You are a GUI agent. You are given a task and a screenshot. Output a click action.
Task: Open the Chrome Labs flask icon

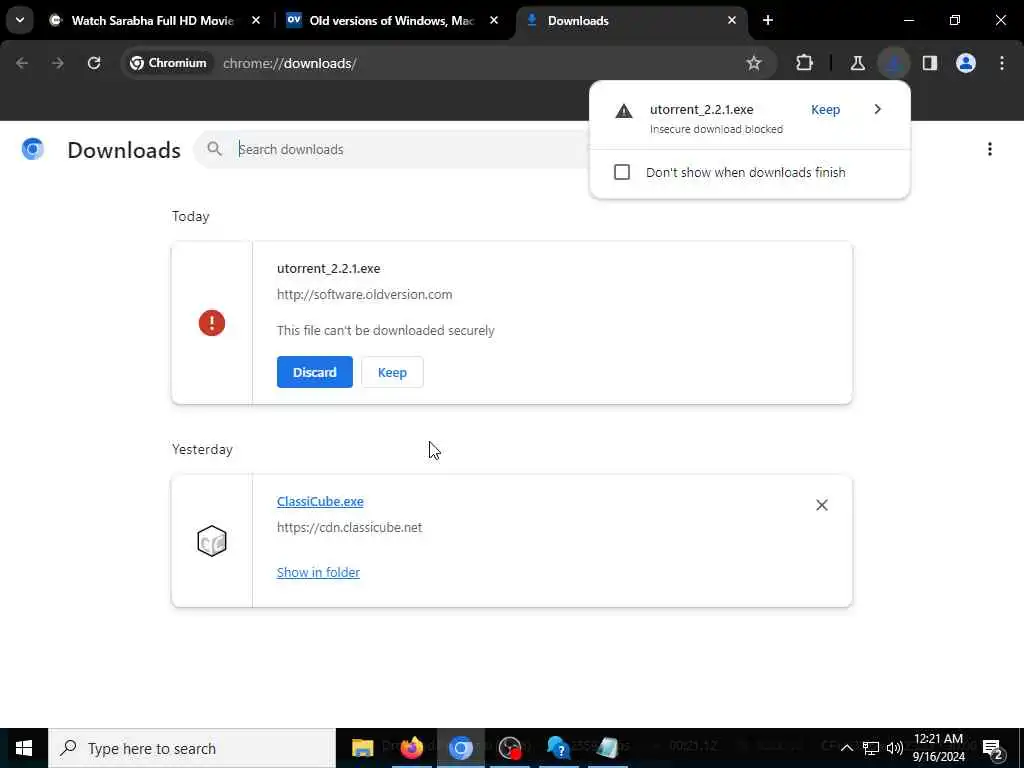point(857,63)
